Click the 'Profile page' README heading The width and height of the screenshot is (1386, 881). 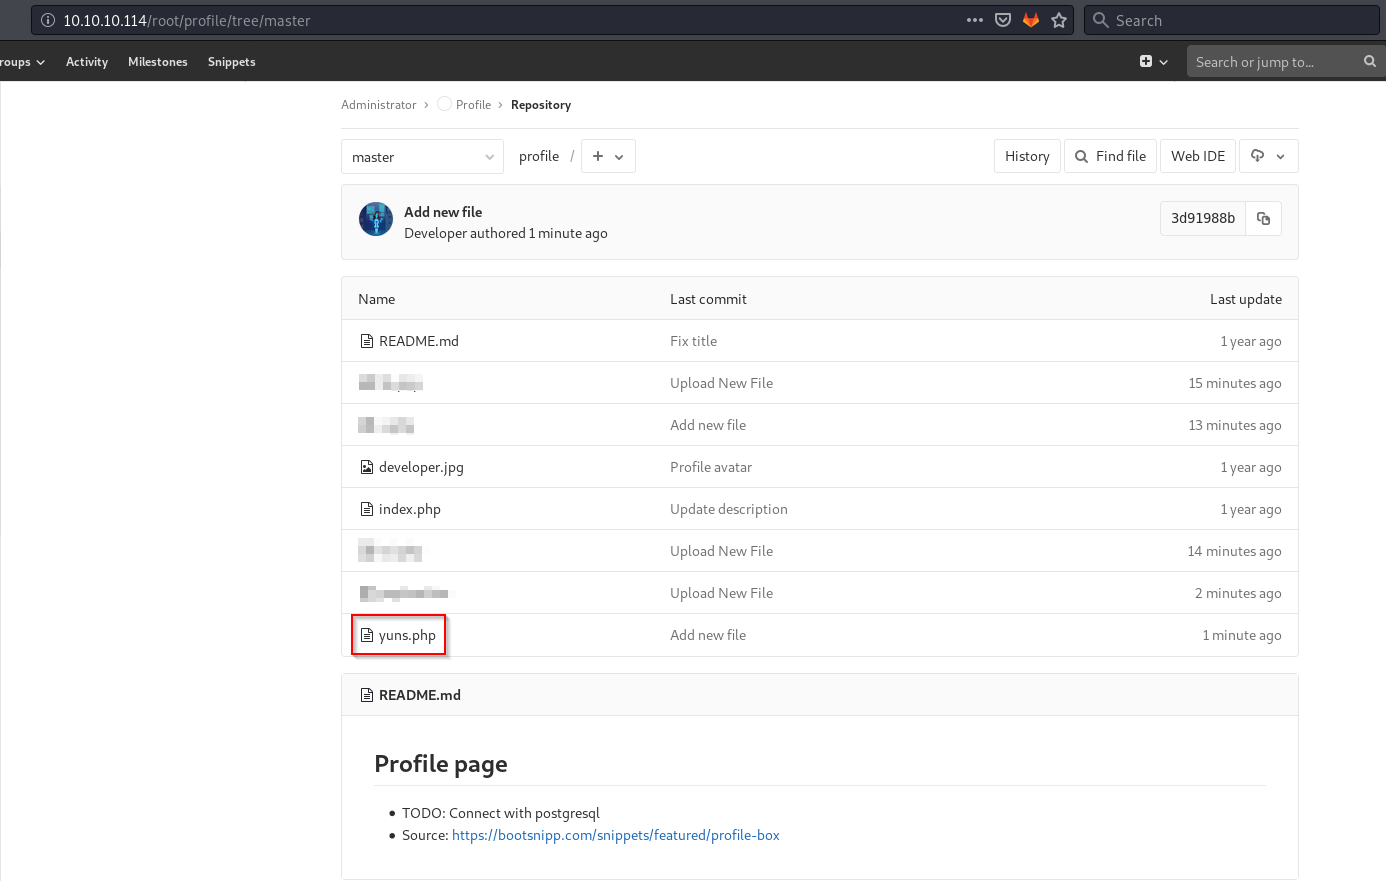pyautogui.click(x=441, y=764)
